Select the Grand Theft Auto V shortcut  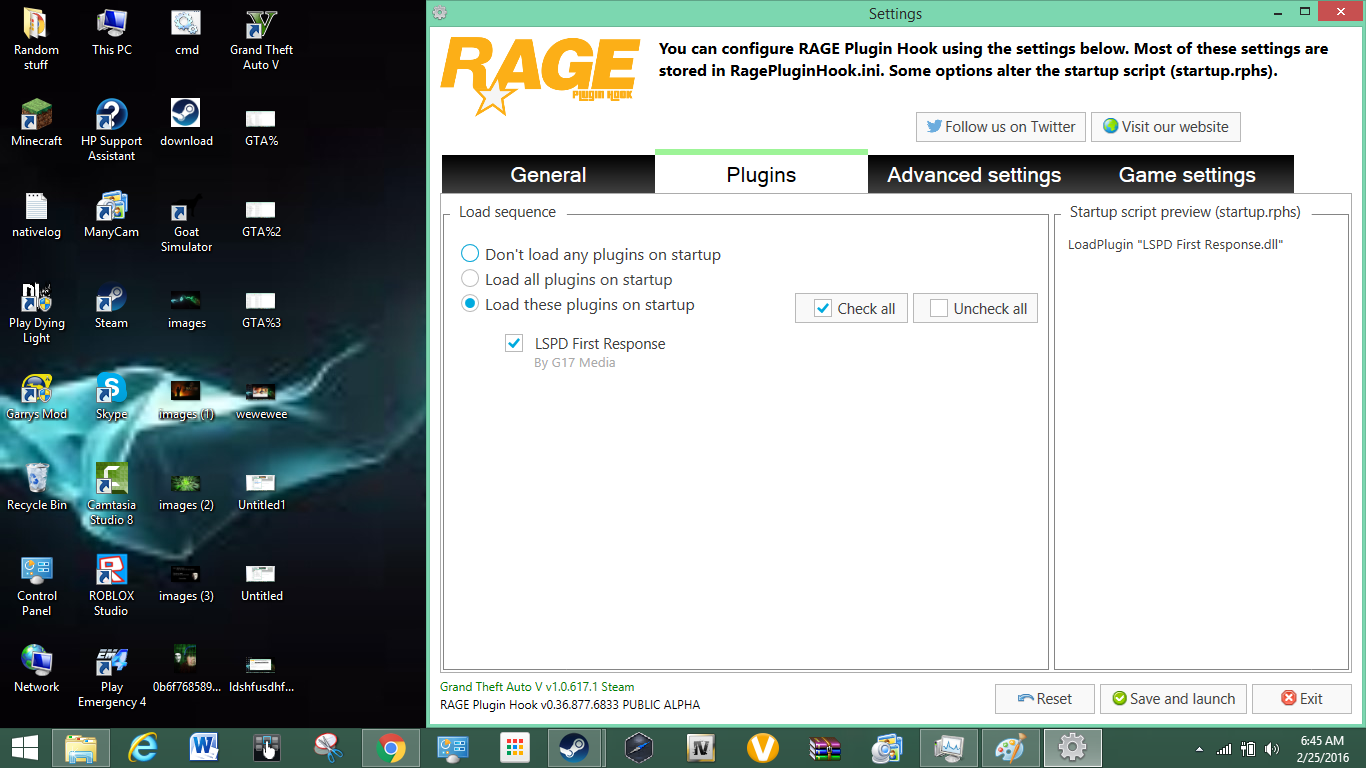tap(261, 40)
